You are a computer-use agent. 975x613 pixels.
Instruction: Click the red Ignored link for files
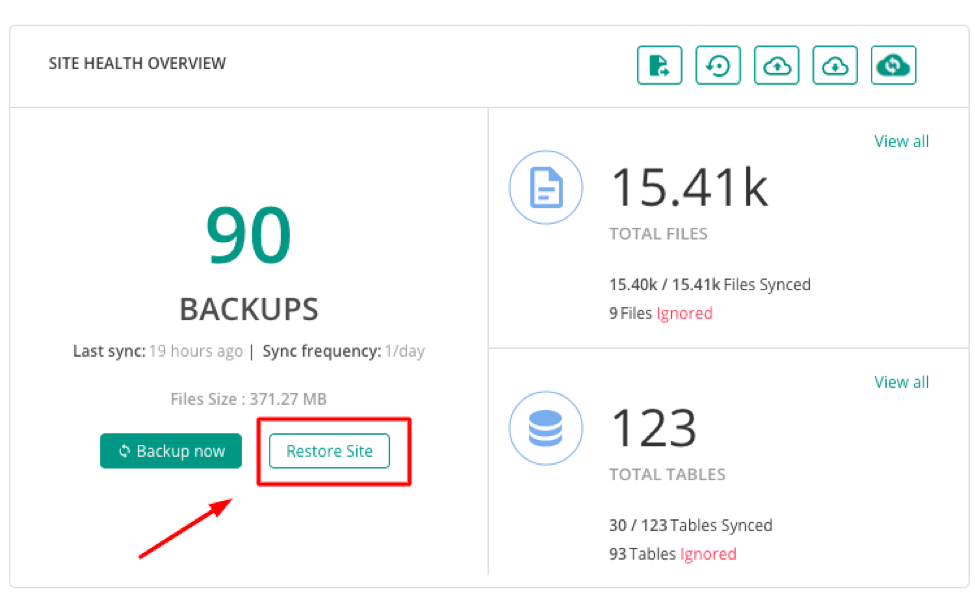(684, 313)
